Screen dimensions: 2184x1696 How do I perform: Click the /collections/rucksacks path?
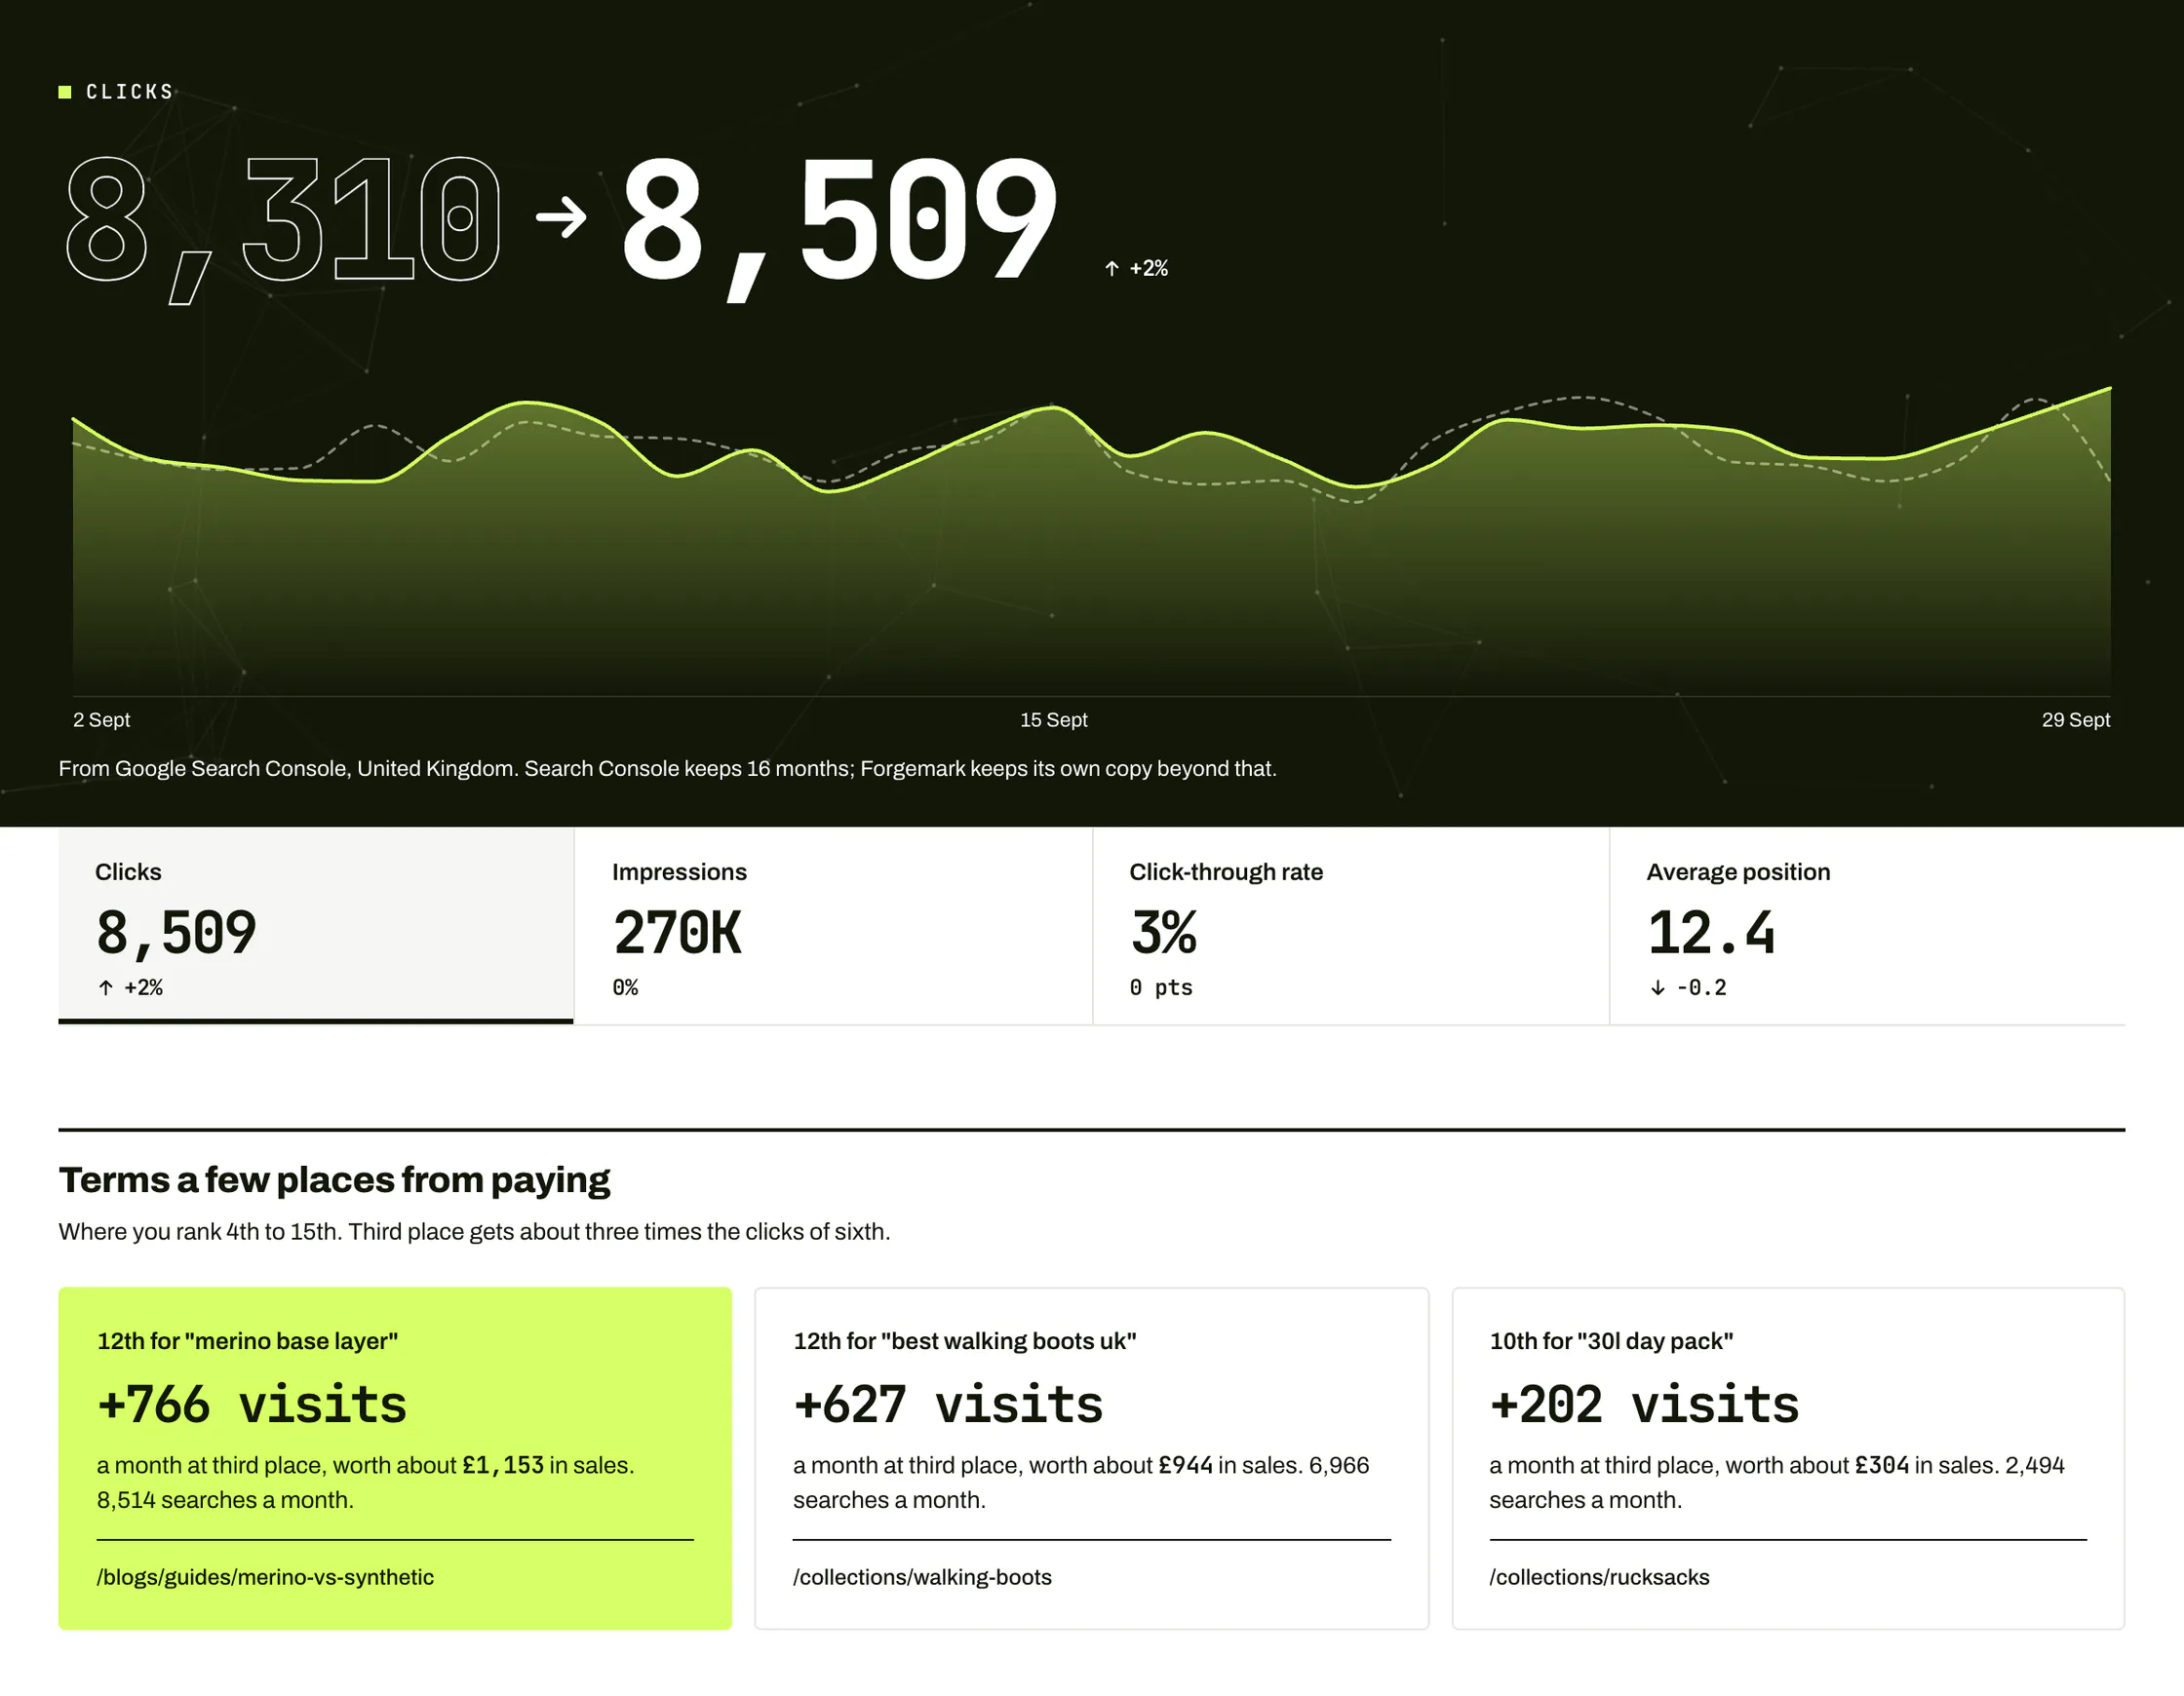click(x=1599, y=1577)
